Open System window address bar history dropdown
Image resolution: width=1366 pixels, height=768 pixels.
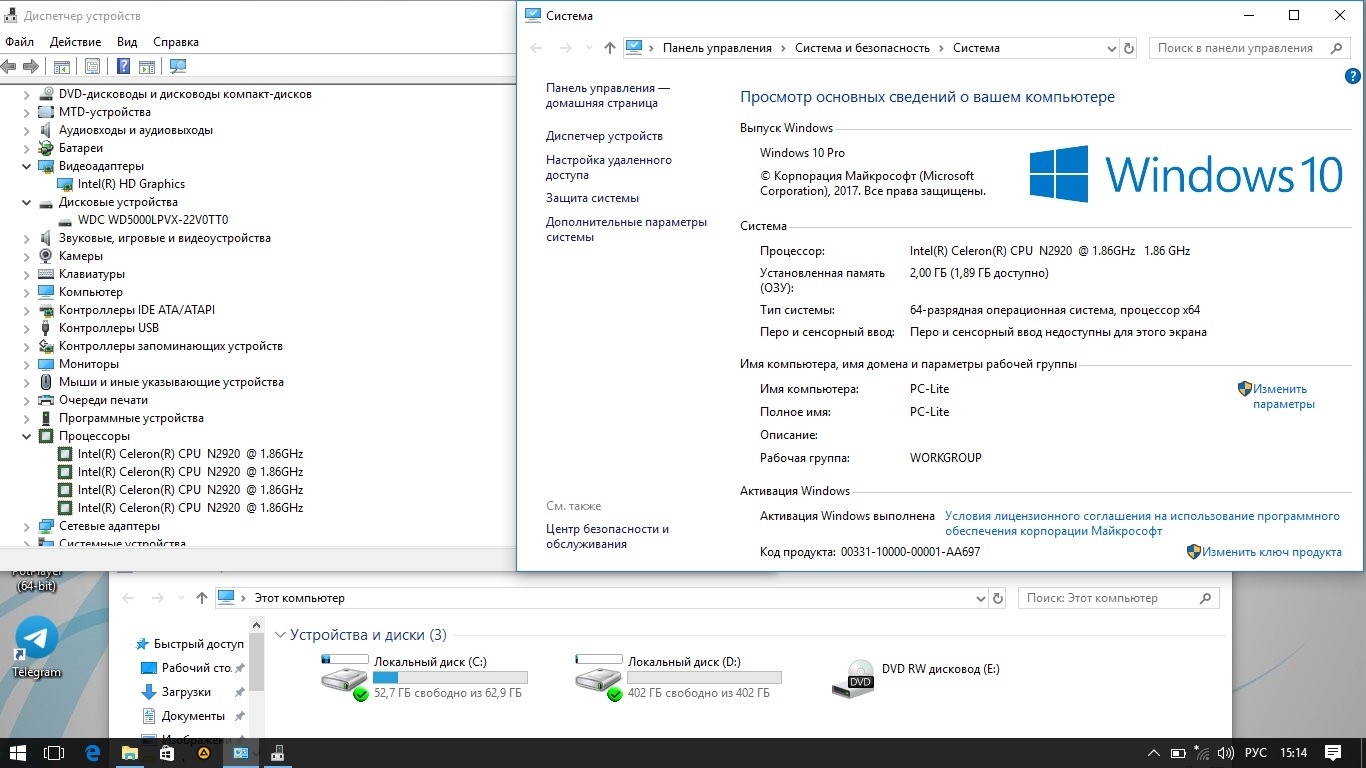coord(1111,48)
